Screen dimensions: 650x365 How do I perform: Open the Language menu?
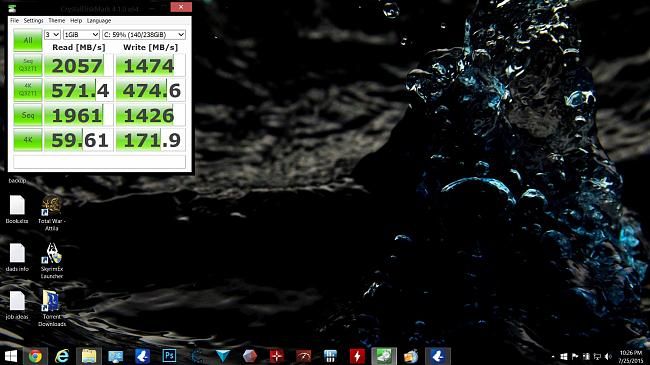click(99, 20)
